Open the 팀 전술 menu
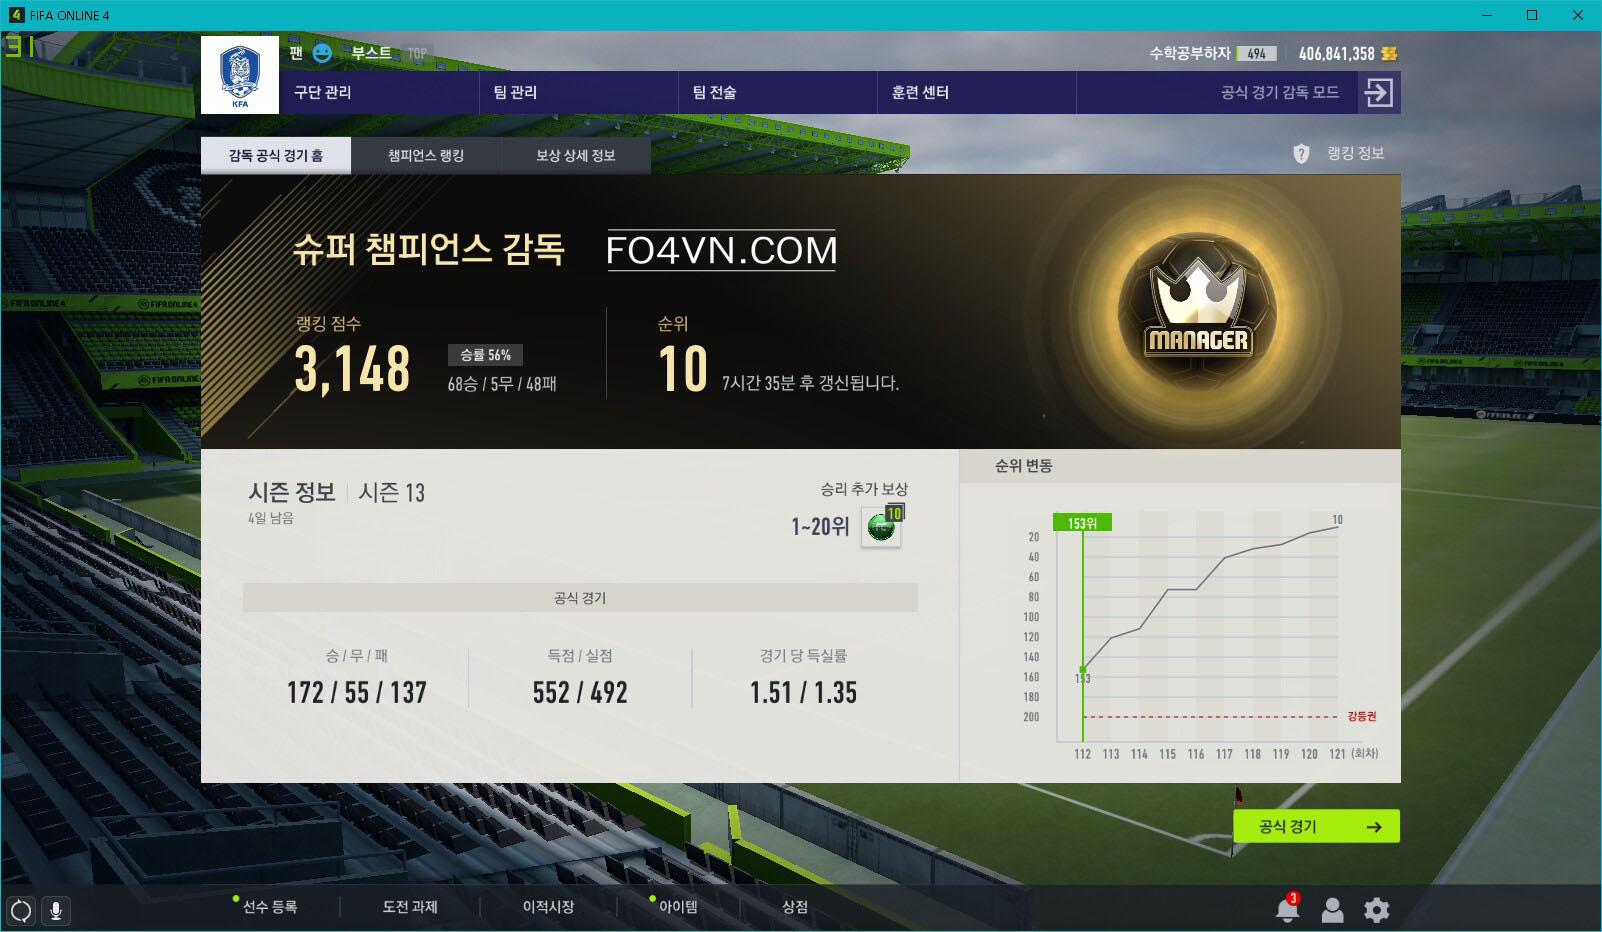Viewport: 1602px width, 932px height. coord(714,92)
